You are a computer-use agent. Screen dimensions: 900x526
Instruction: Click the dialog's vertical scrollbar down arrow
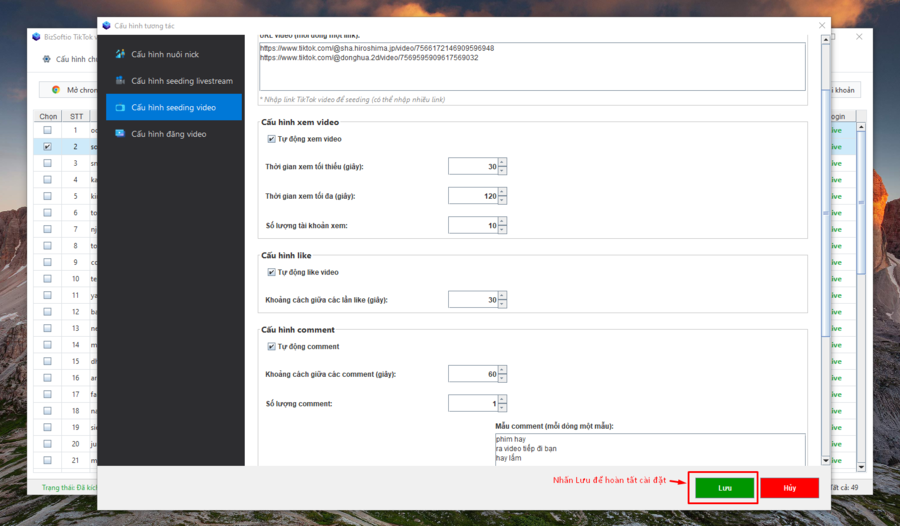click(x=825, y=460)
